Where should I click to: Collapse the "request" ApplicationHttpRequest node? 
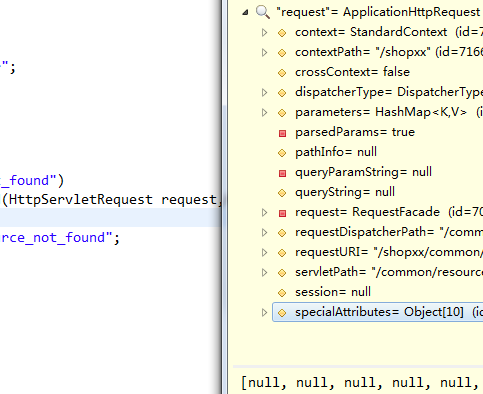point(245,13)
